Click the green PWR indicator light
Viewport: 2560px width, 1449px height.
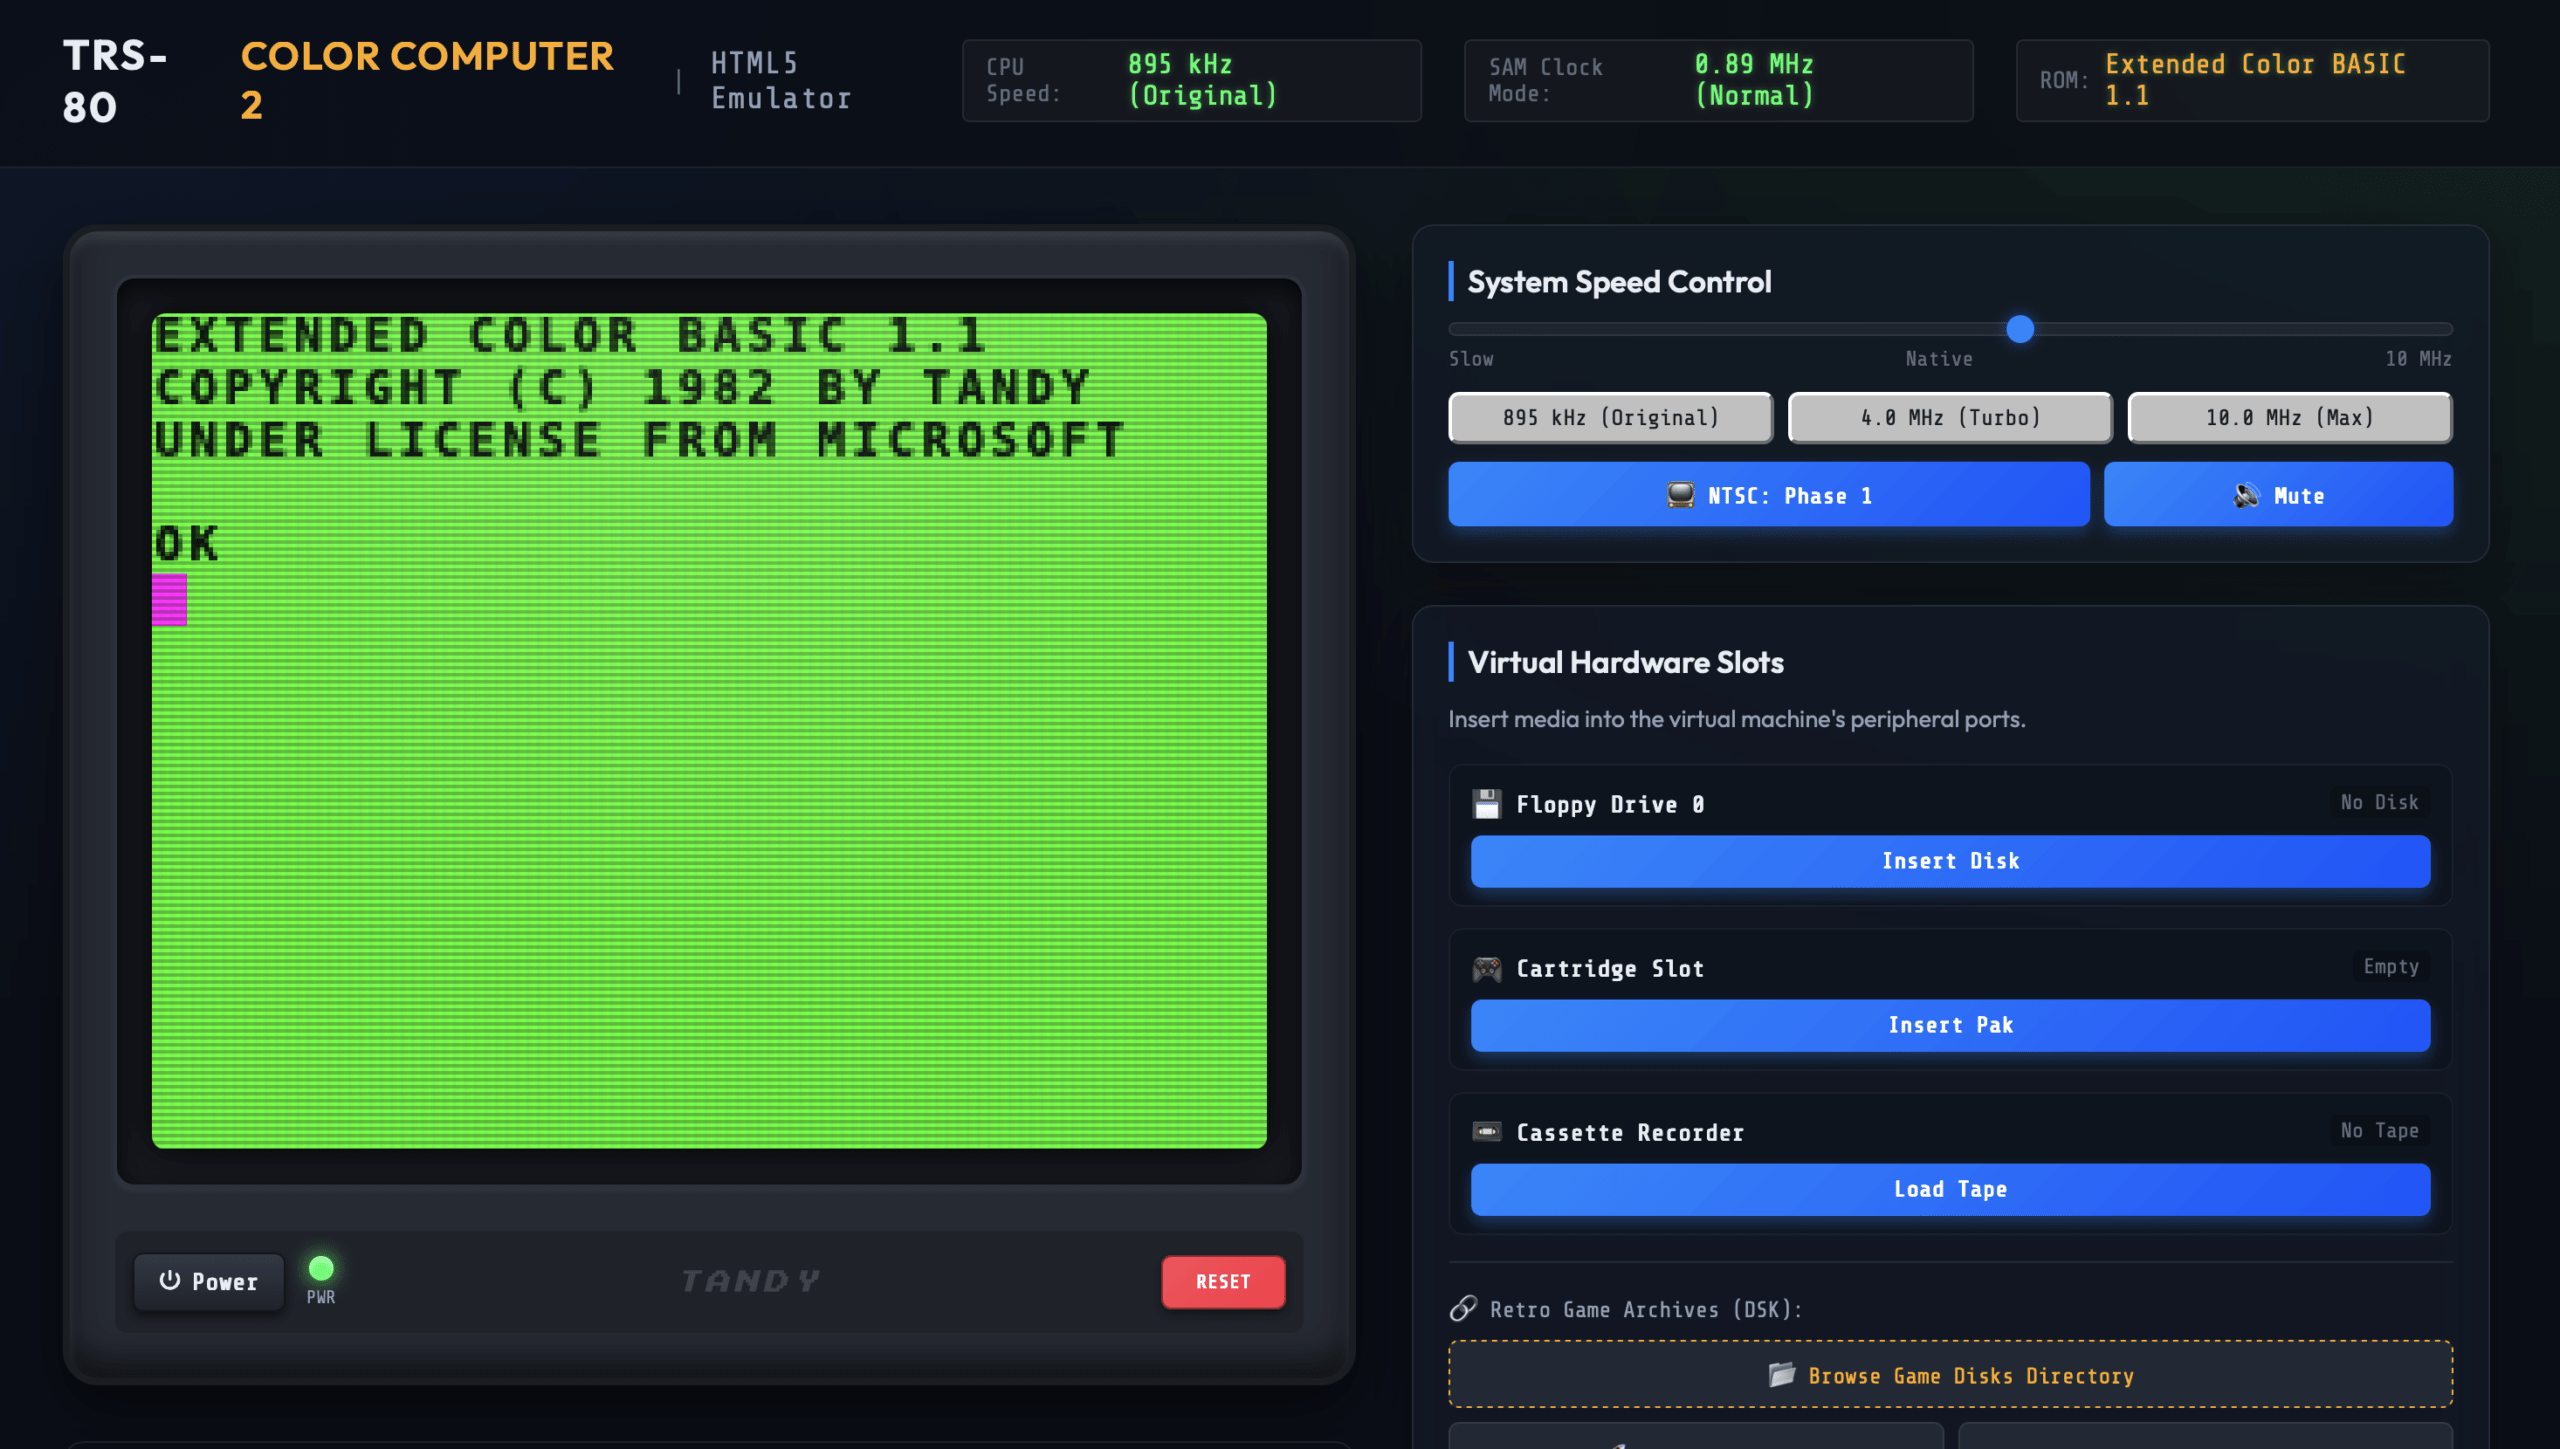click(x=321, y=1268)
